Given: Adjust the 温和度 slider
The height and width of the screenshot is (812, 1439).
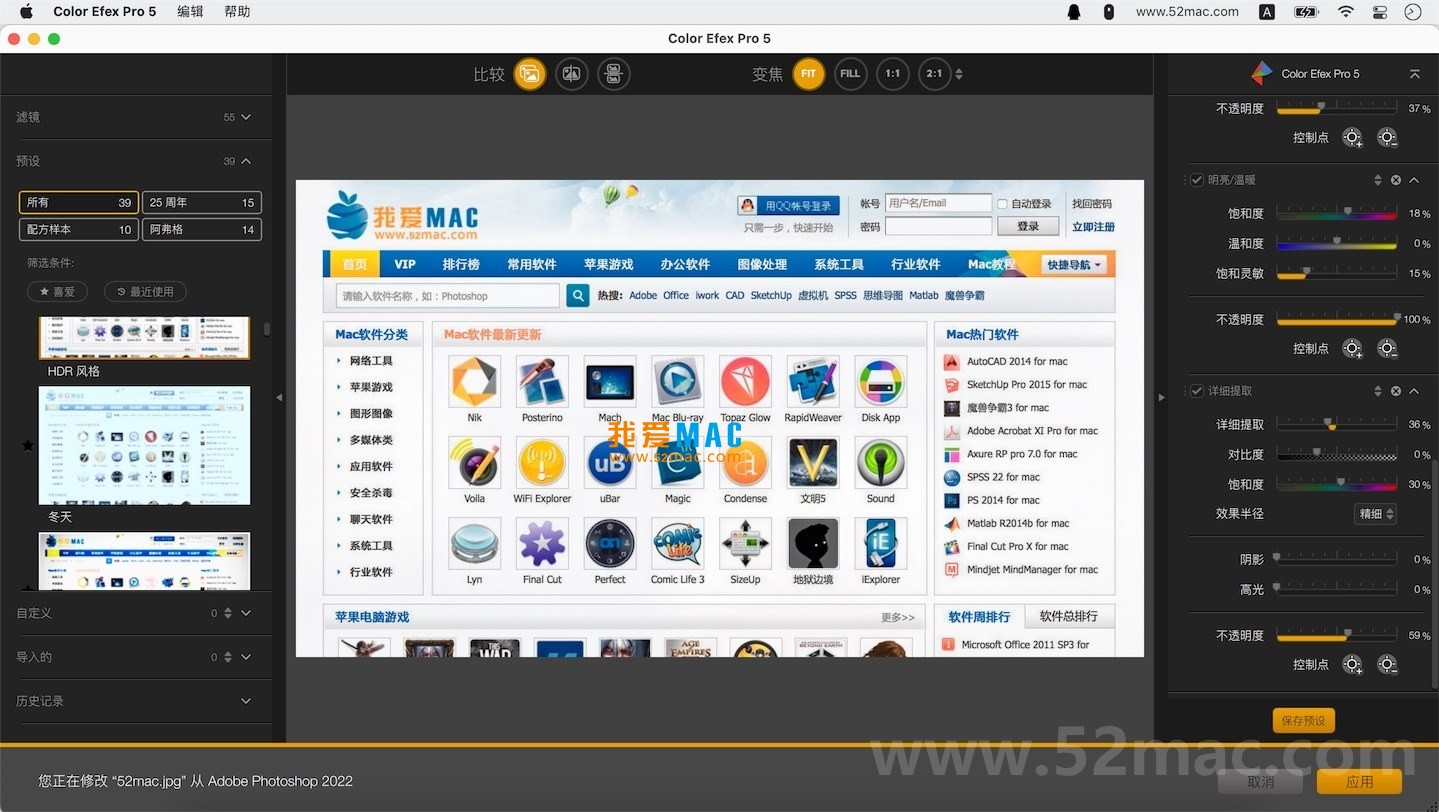Looking at the screenshot, I should coord(1337,244).
